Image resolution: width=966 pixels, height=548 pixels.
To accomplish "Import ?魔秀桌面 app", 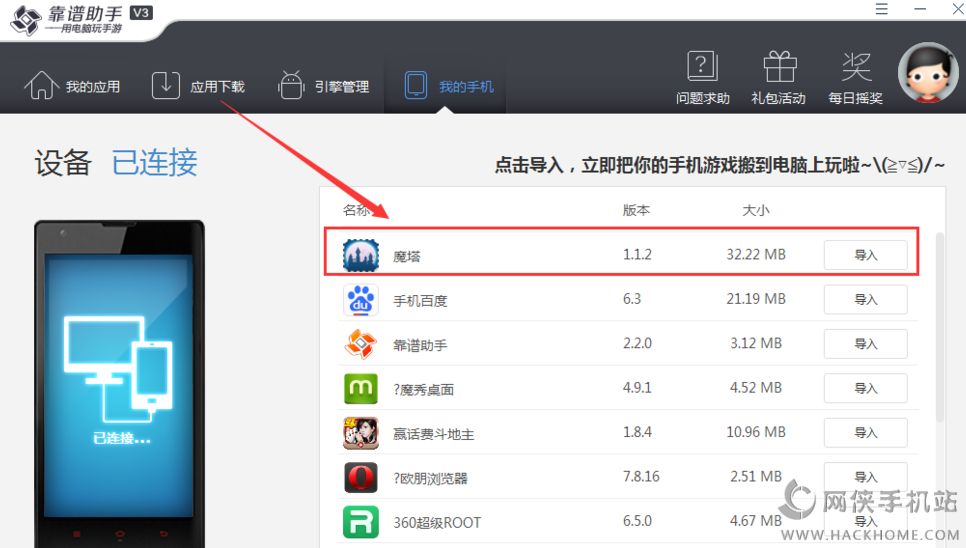I will 865,388.
